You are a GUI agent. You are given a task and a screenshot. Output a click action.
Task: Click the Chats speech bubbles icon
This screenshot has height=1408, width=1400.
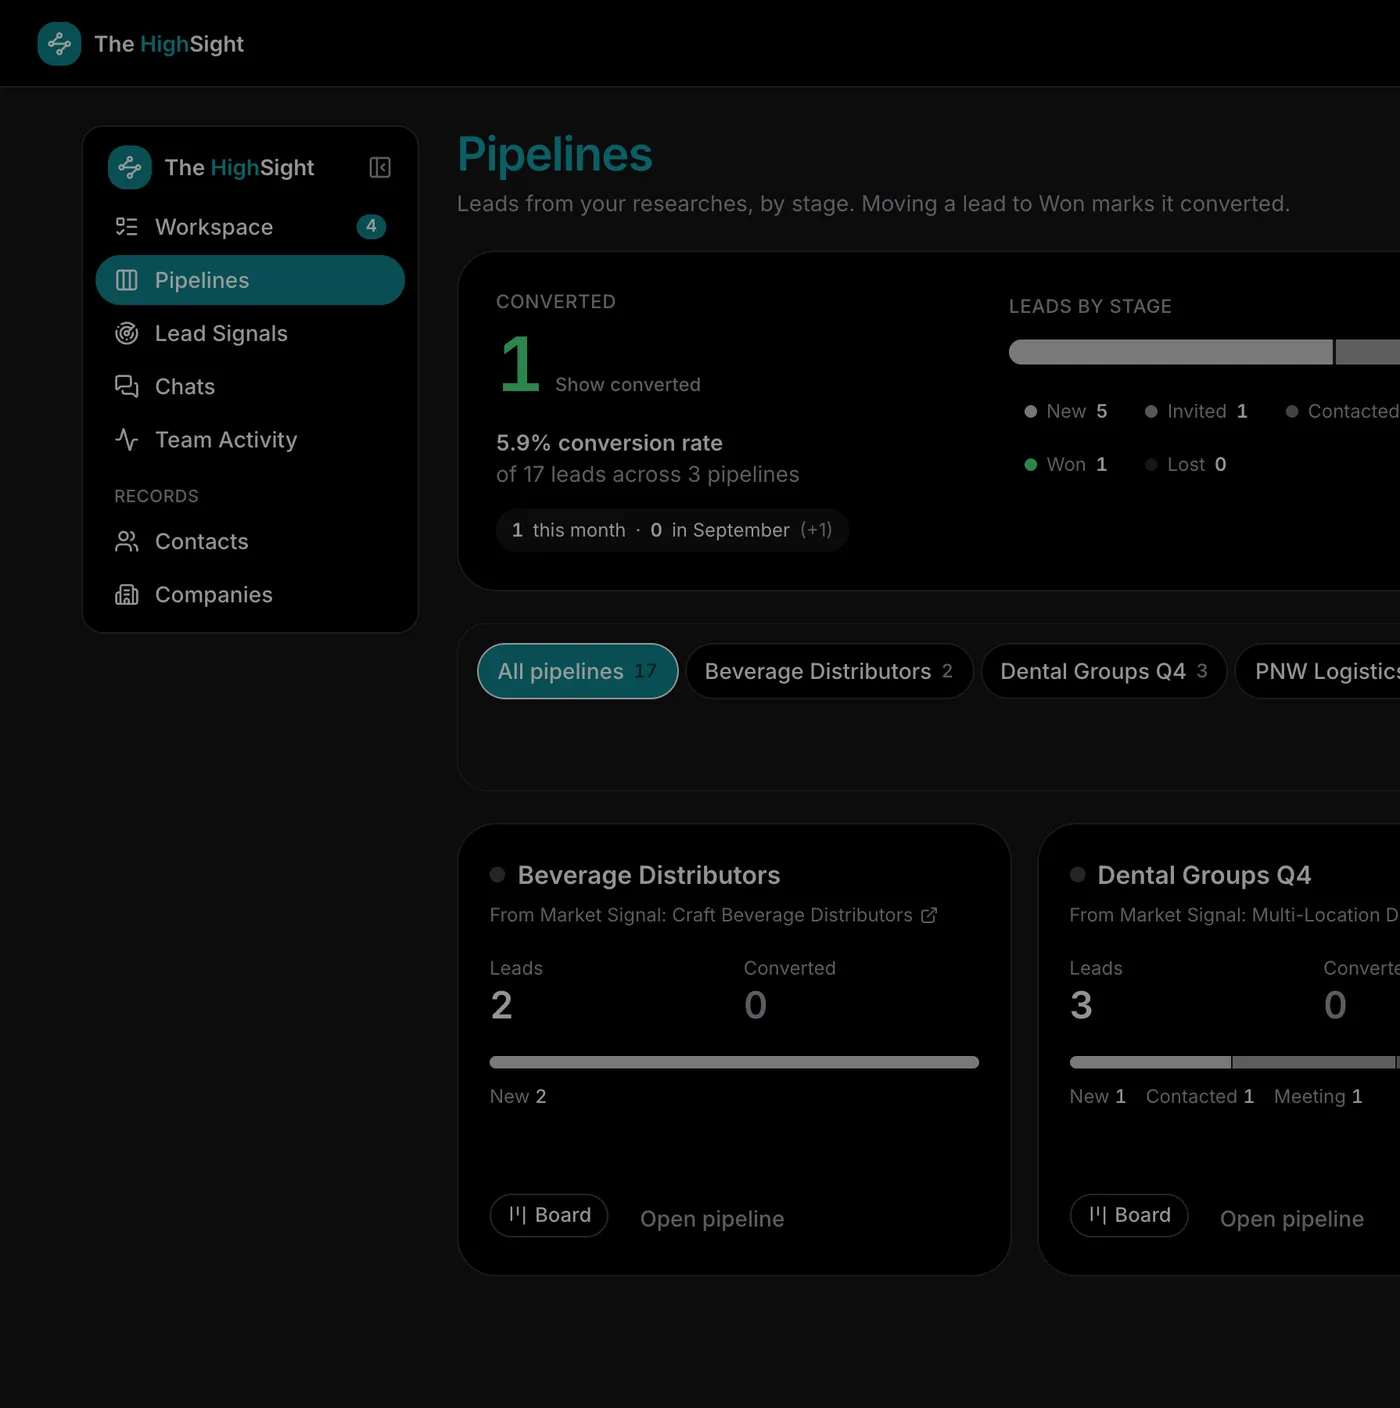(127, 386)
